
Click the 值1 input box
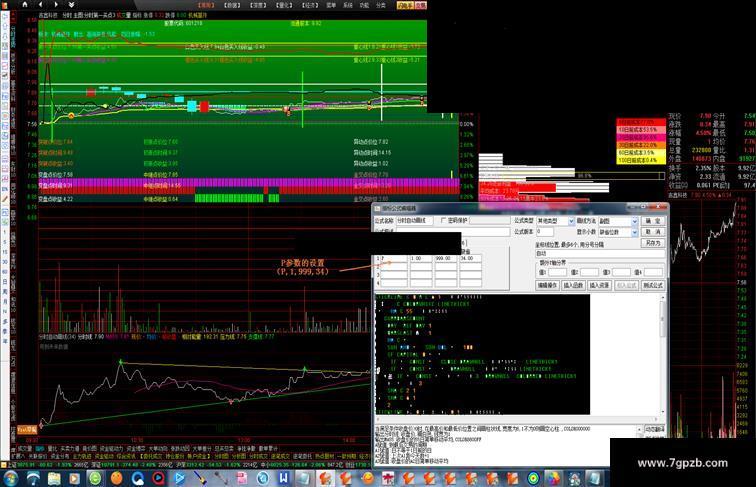[557, 272]
